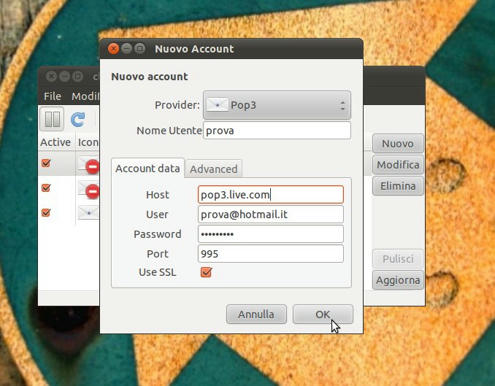Open the Provider dropdown showing Pop3
This screenshot has width=495, height=386.
coord(277,105)
